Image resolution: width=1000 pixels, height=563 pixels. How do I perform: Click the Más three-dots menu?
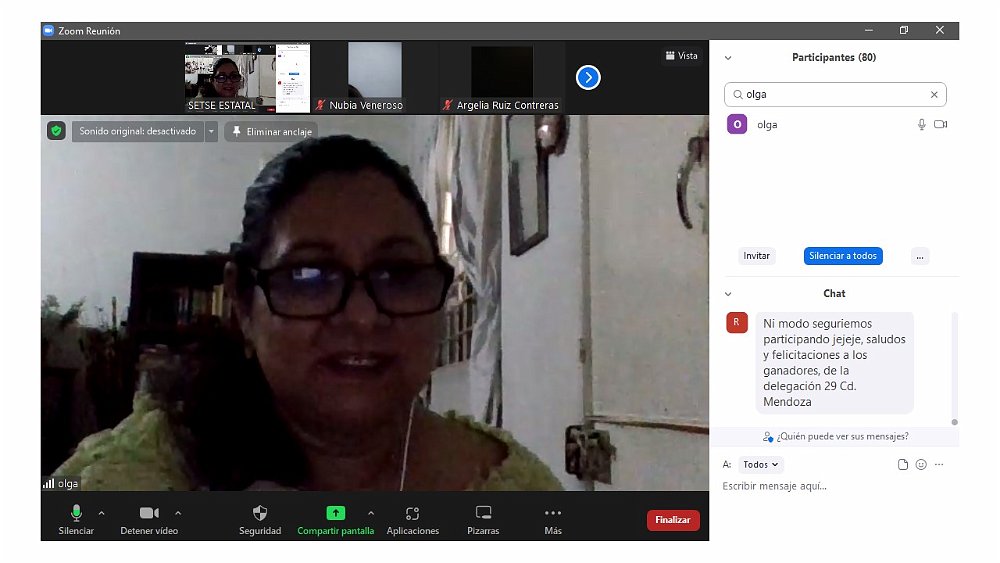pyautogui.click(x=553, y=513)
